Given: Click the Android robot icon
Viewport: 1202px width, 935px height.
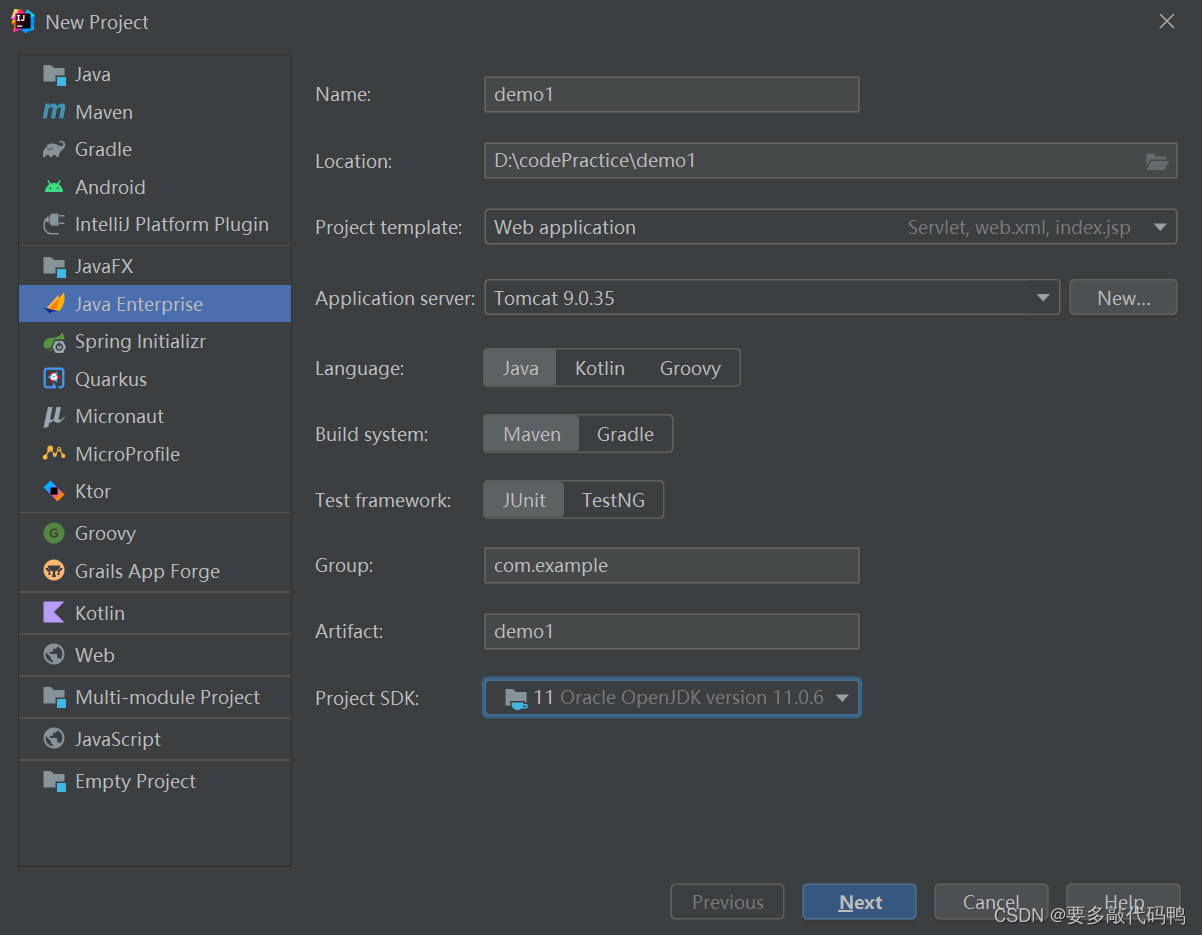Looking at the screenshot, I should (54, 187).
